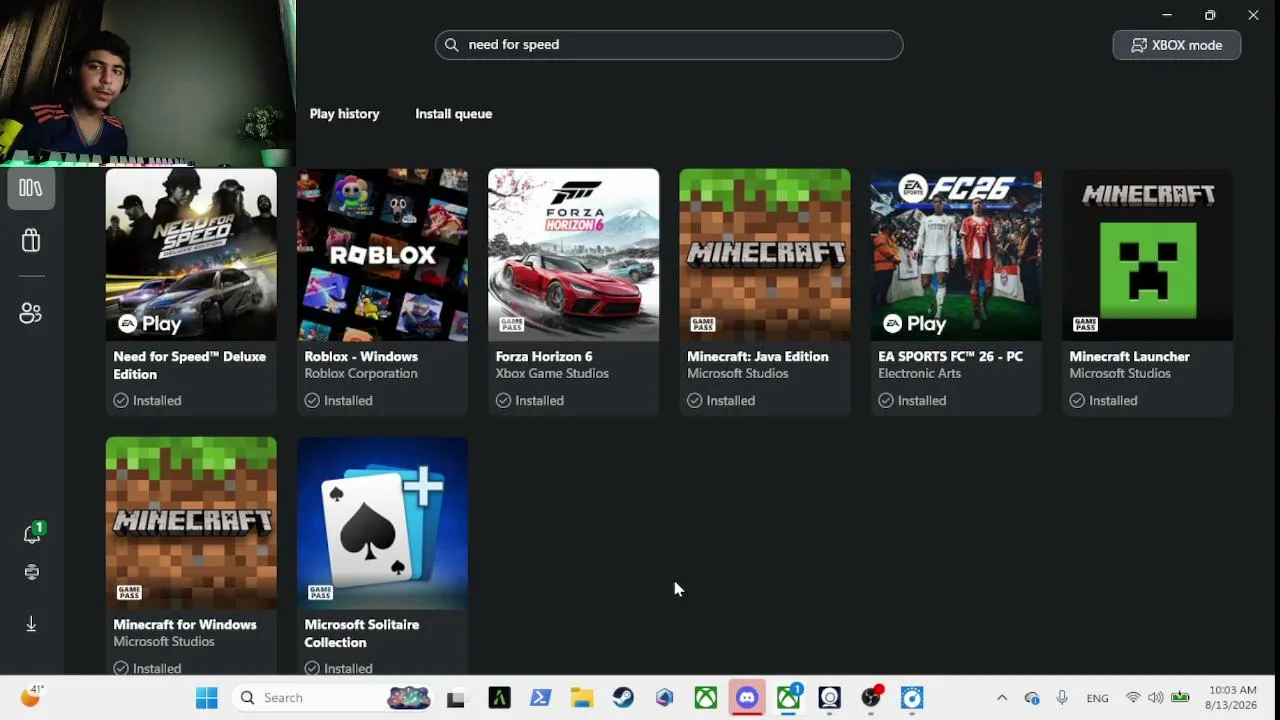
Task: Open the Xbox icon left of Discord
Action: [706, 698]
